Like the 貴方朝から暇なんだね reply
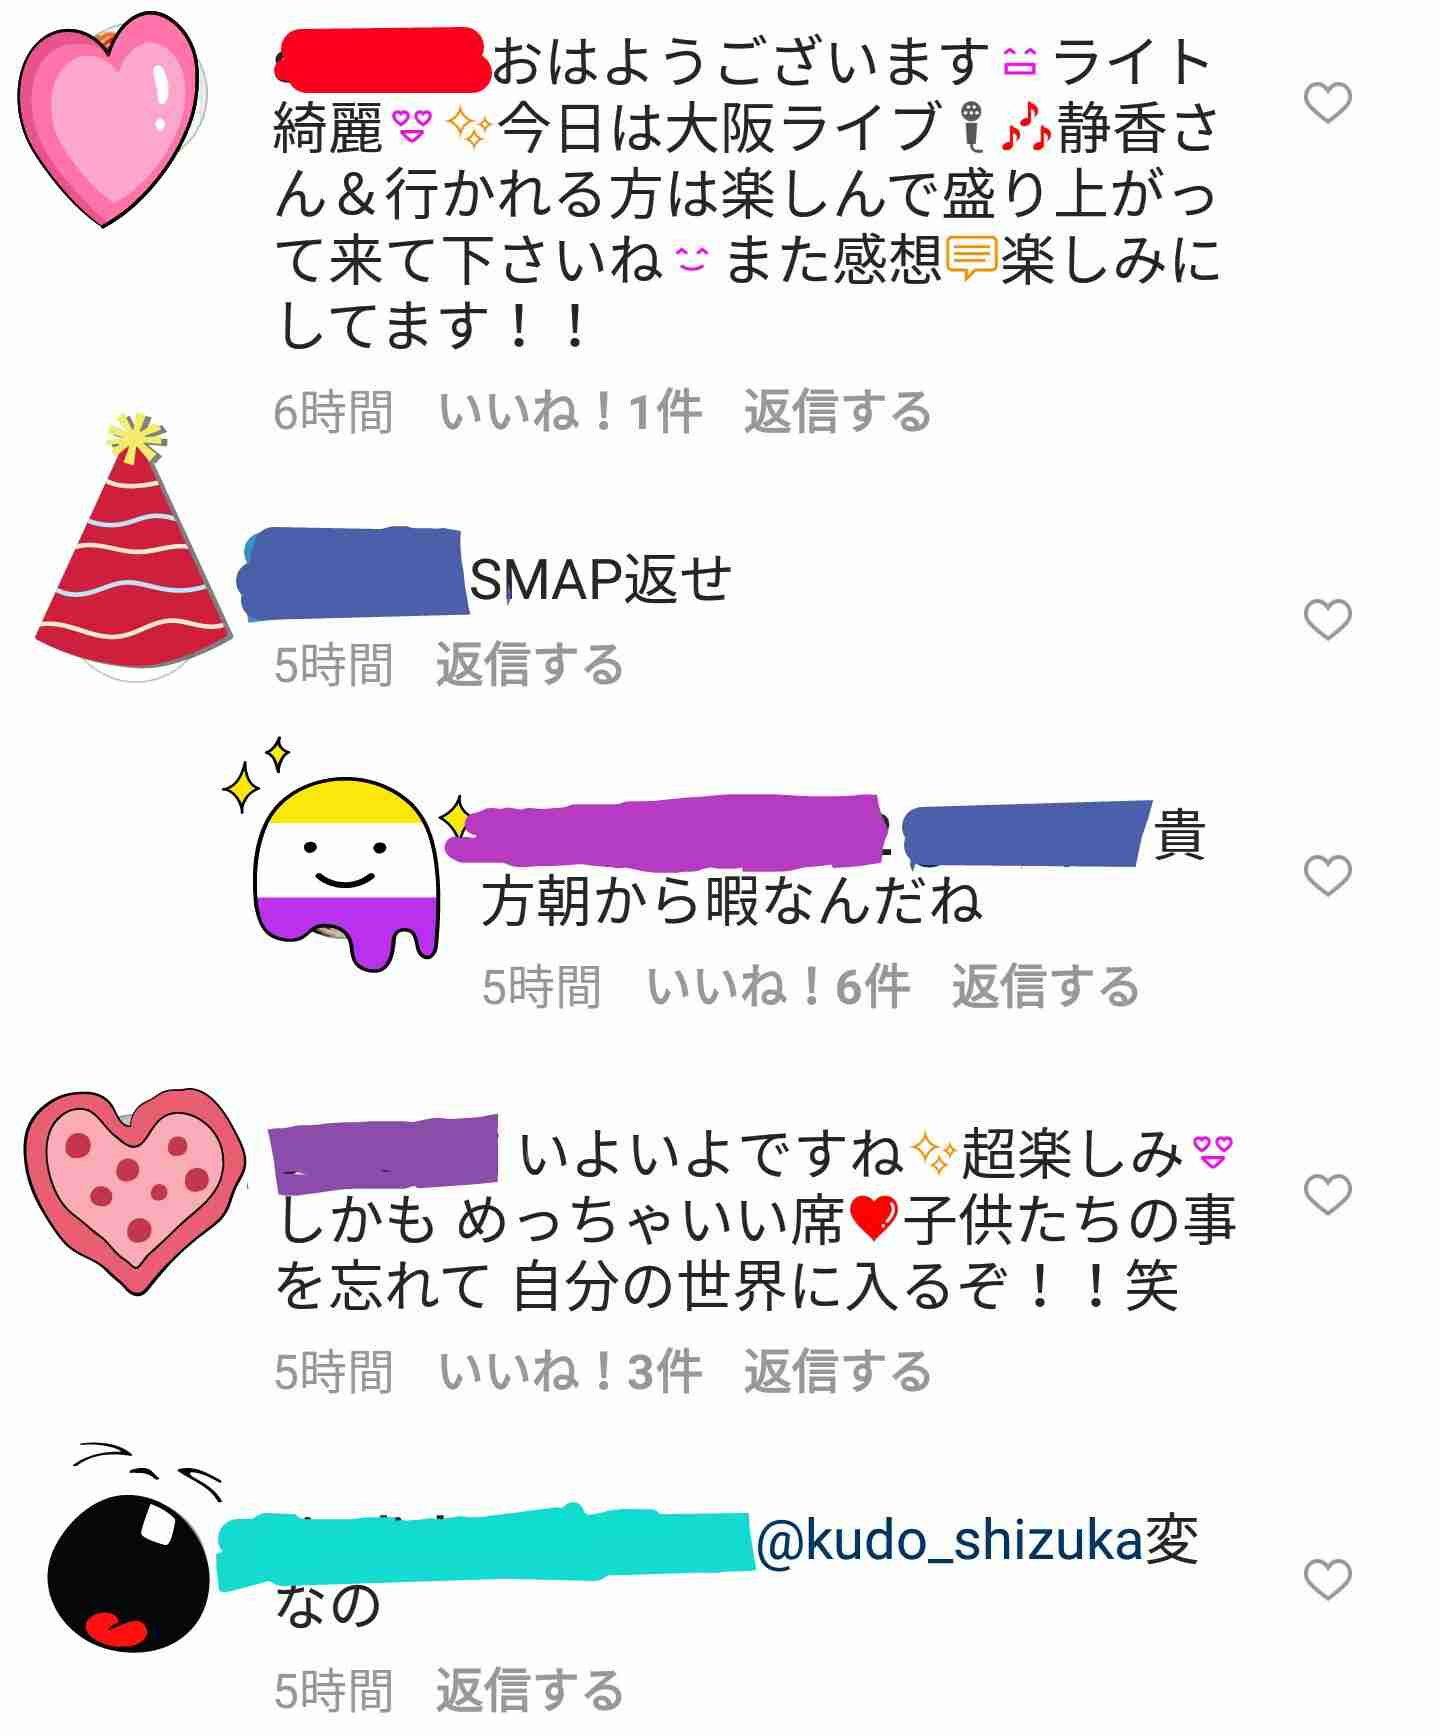Image resolution: width=1440 pixels, height=1736 pixels. click(x=1328, y=876)
